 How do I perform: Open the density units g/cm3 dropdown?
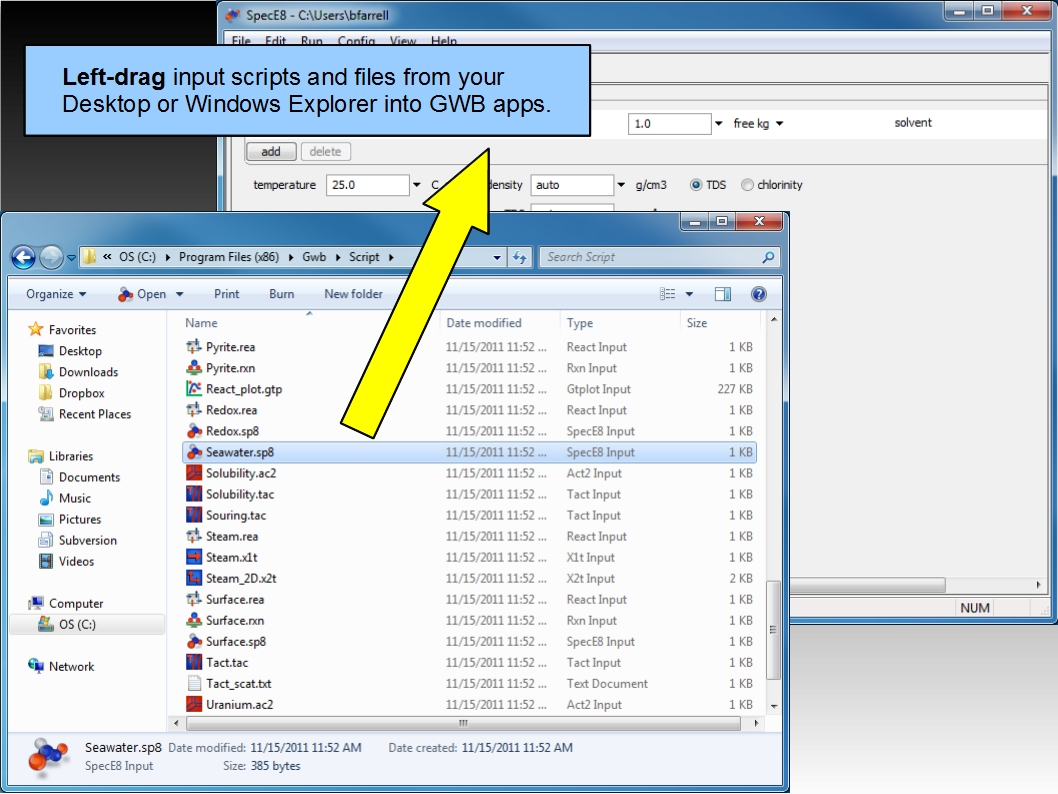point(621,185)
